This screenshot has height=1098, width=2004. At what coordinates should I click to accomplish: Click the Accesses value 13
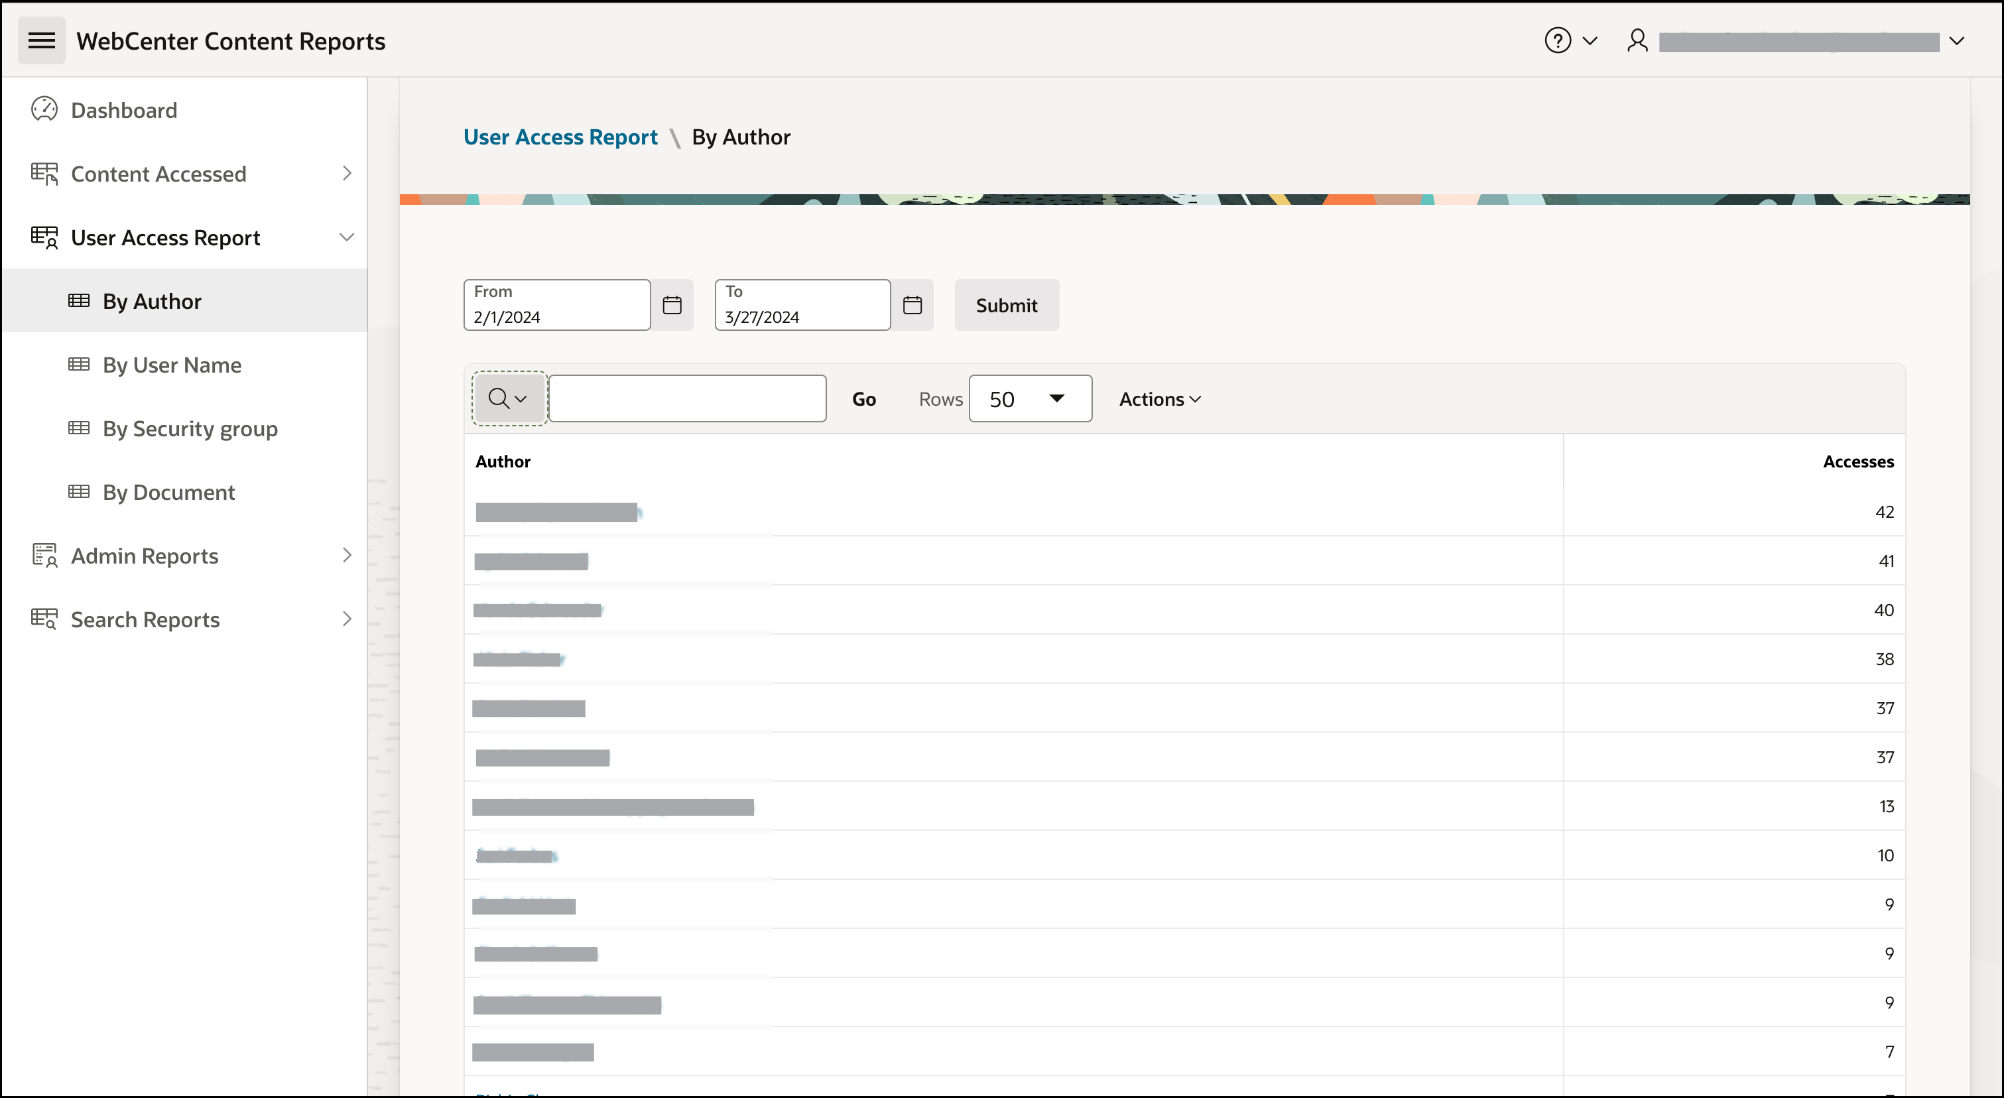(x=1887, y=806)
